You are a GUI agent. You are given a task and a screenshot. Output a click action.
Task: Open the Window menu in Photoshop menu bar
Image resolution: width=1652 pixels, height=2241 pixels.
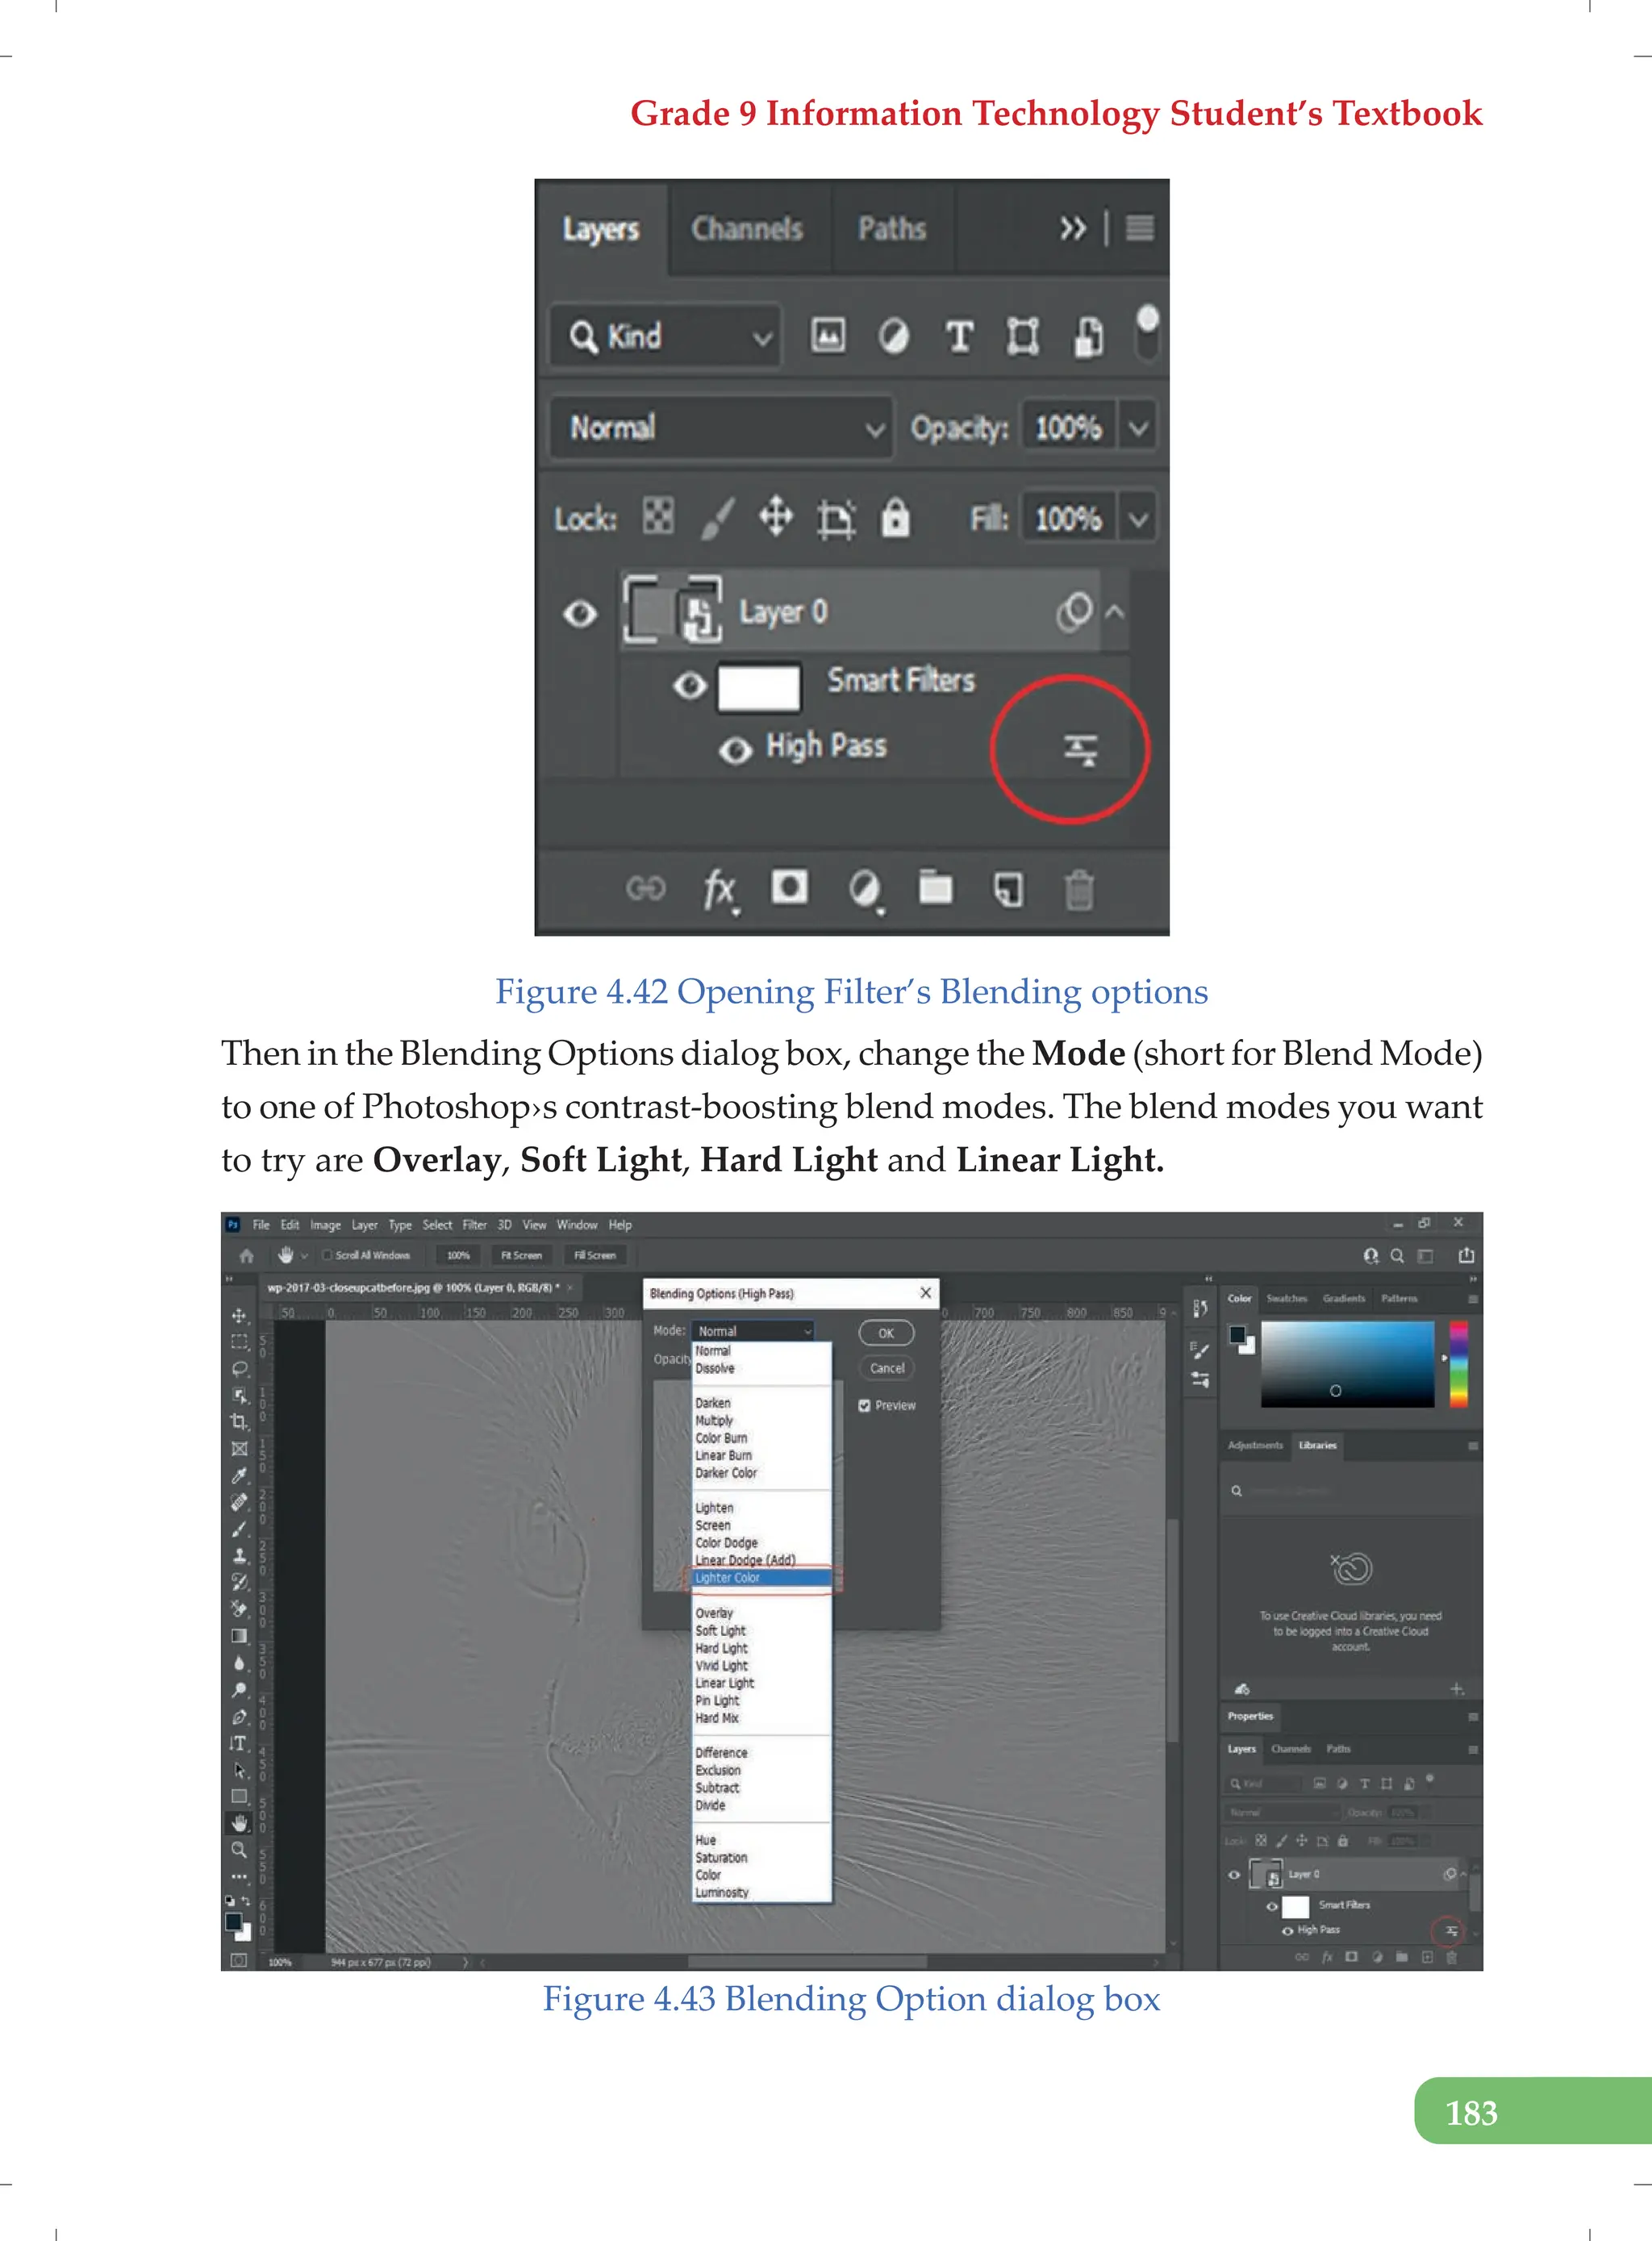tap(576, 1225)
